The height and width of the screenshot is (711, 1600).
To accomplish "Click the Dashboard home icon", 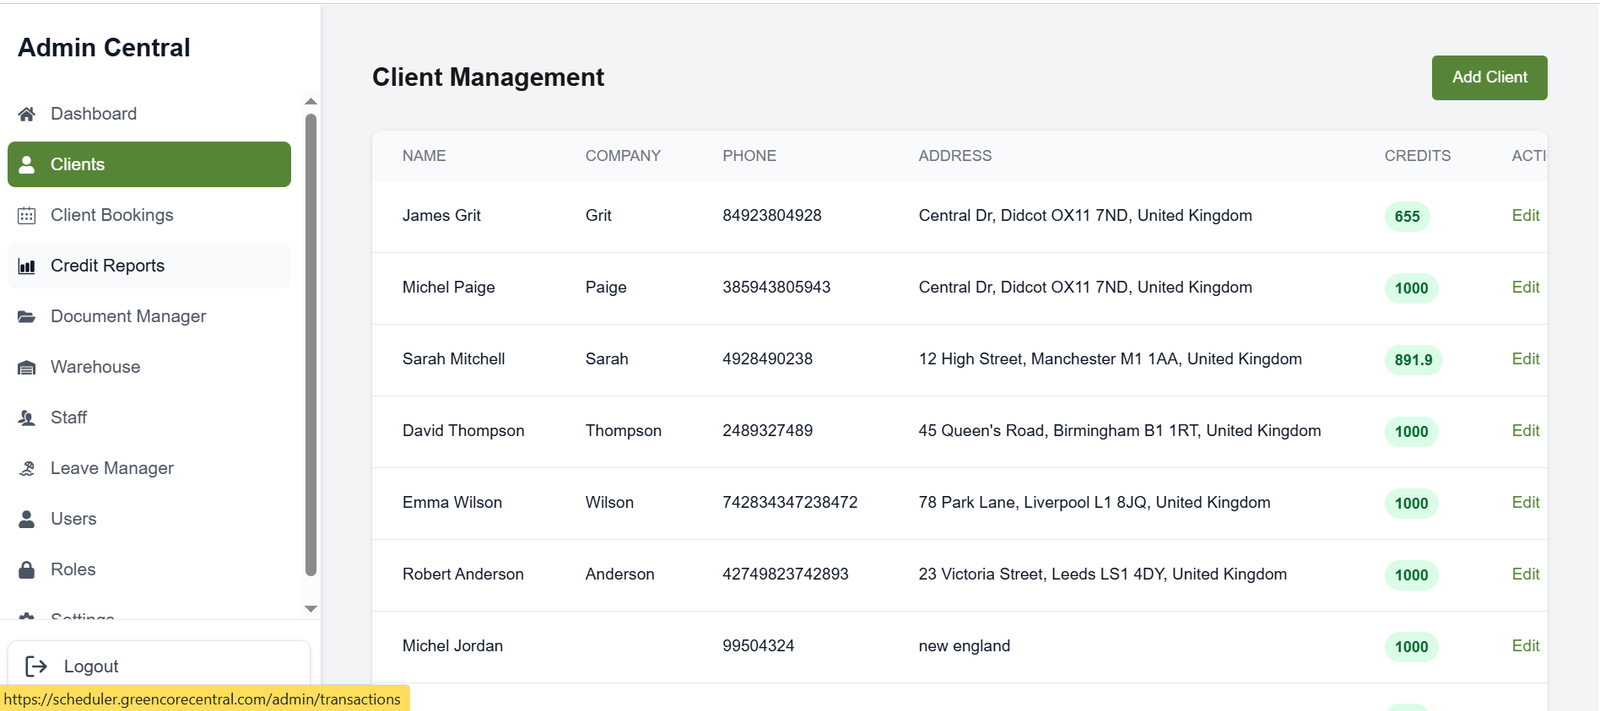I will (x=27, y=114).
